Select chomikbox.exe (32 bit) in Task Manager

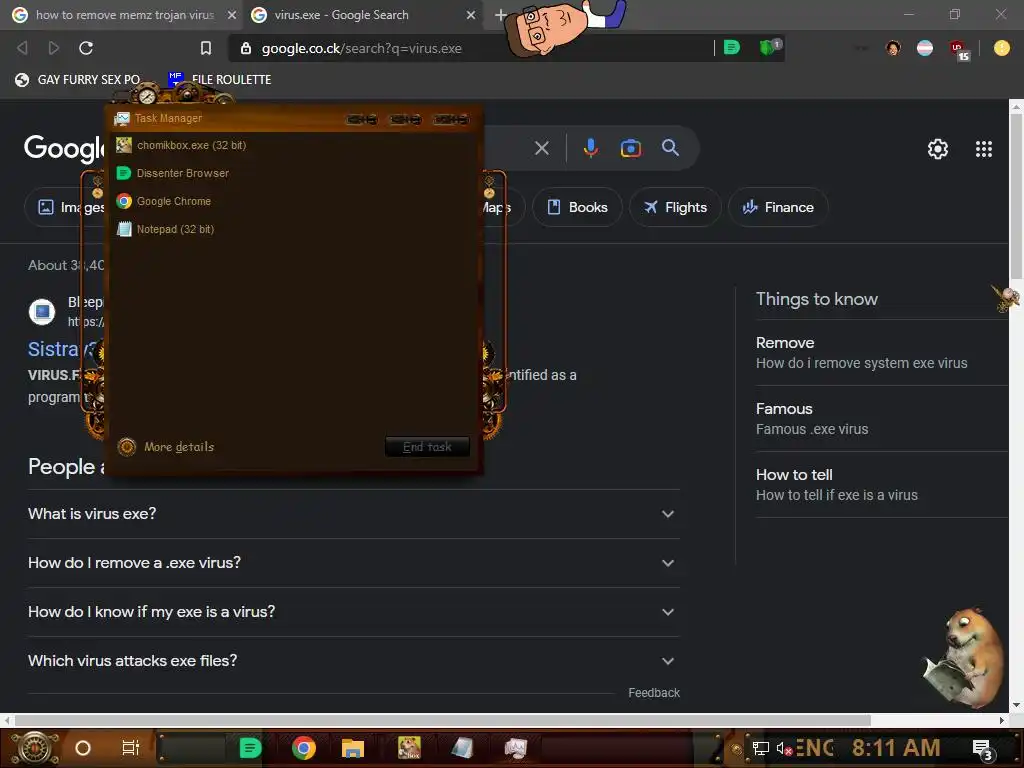293,145
